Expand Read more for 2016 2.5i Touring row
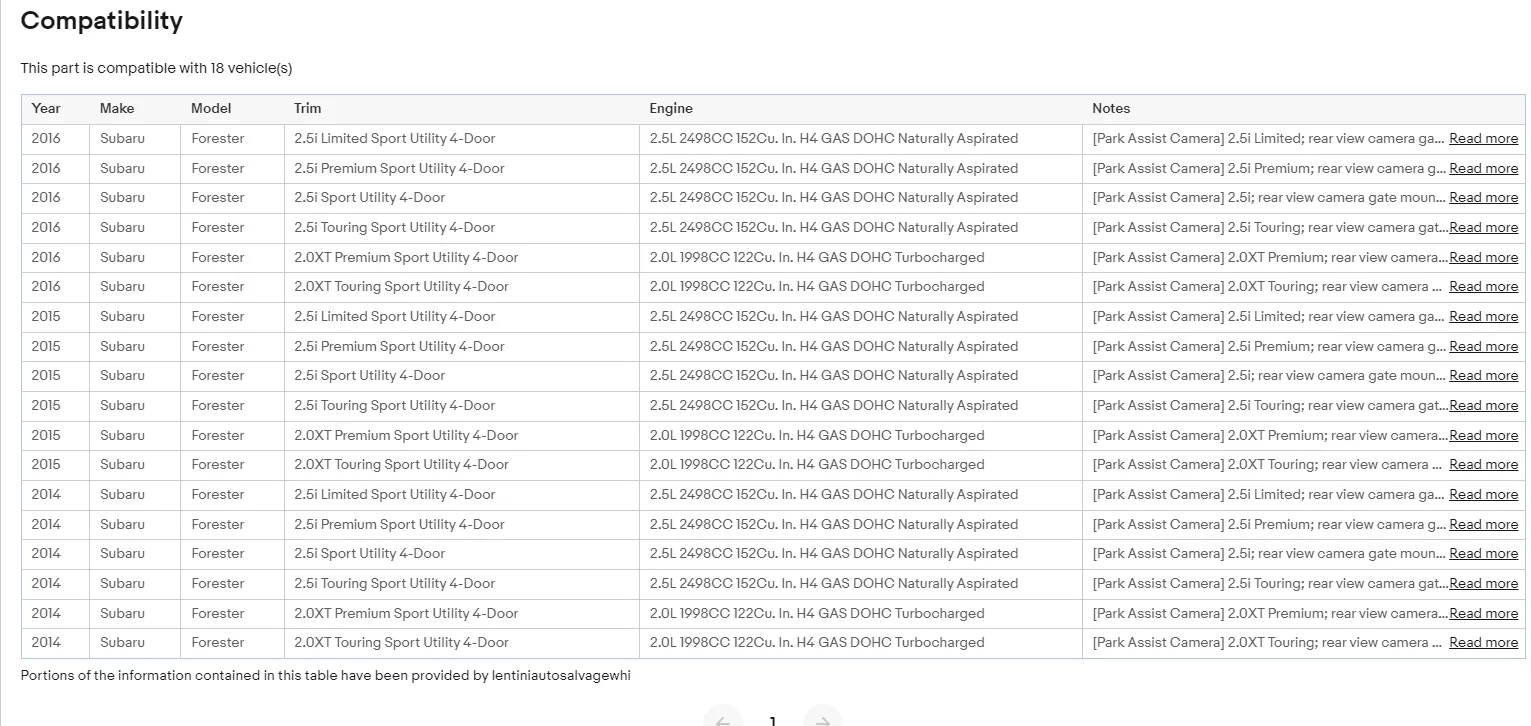 click(x=1483, y=228)
